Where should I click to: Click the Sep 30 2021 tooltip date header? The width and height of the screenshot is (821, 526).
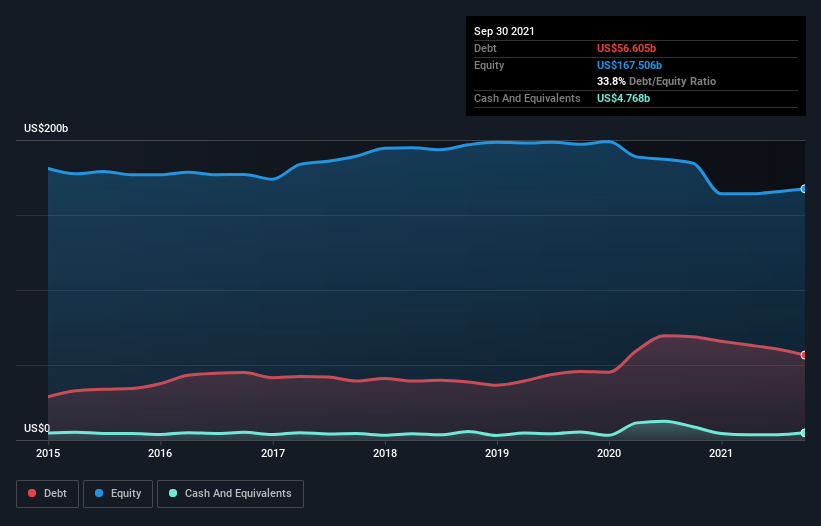(x=504, y=31)
